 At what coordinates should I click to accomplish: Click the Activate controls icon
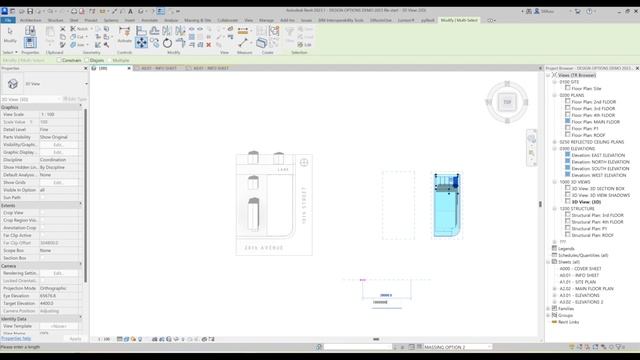[x=124, y=31]
